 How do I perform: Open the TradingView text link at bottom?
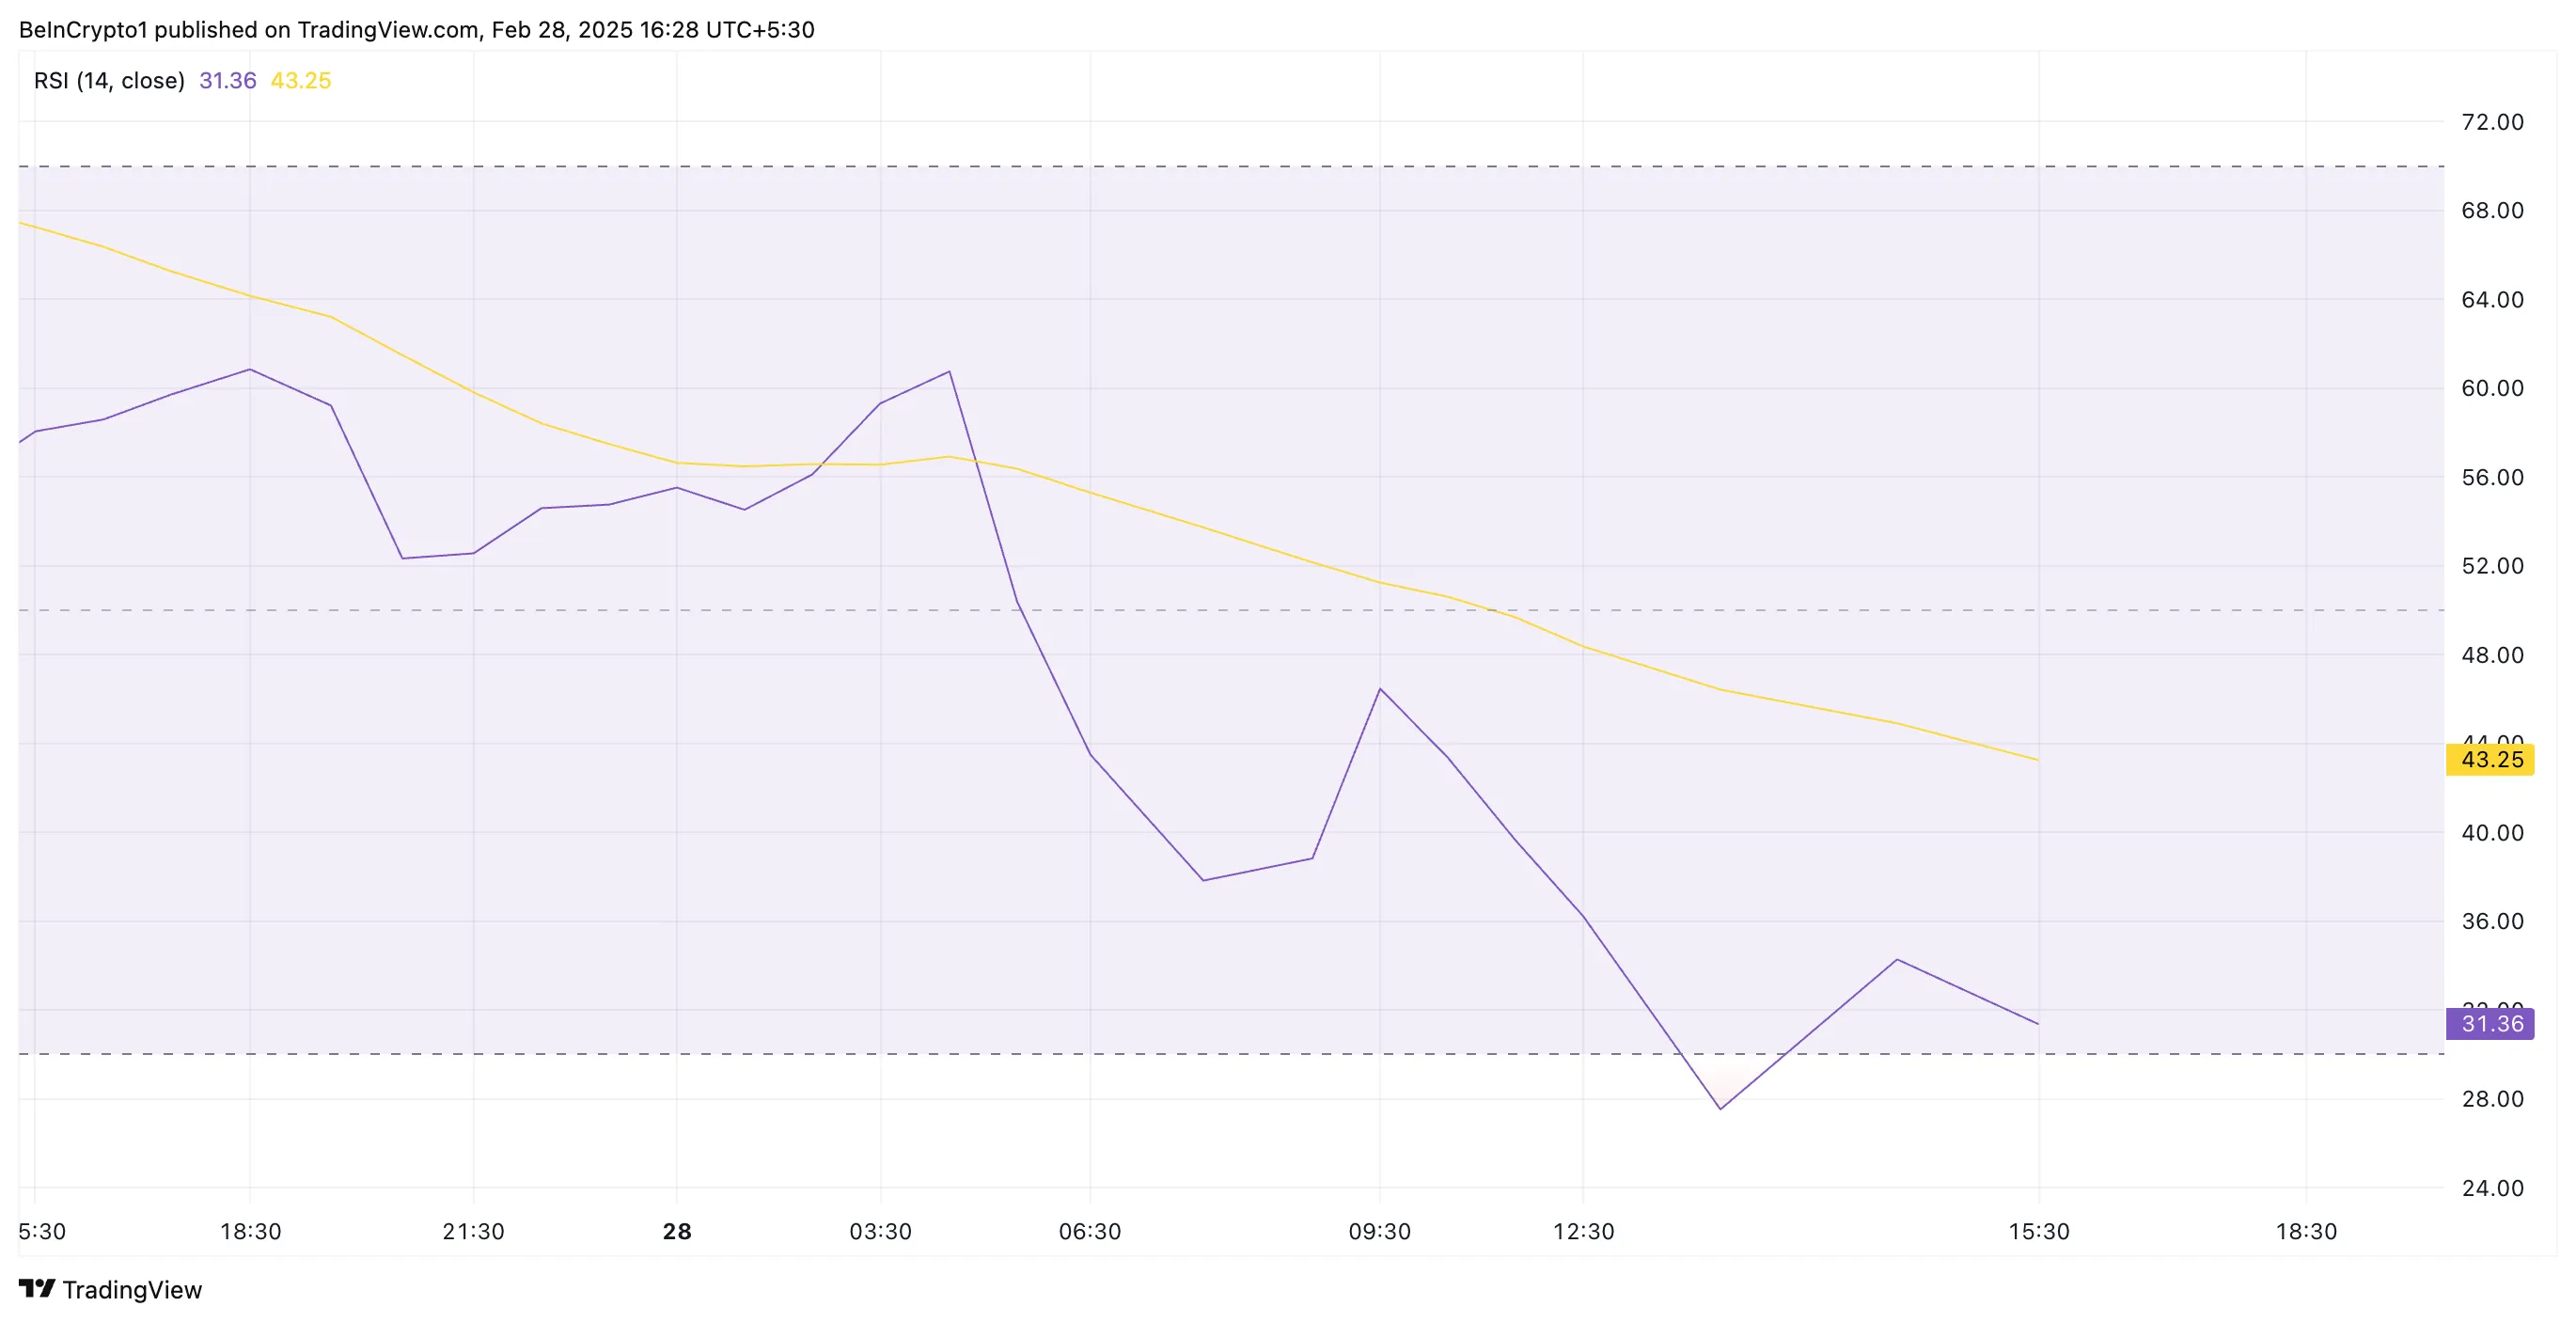pos(132,1290)
